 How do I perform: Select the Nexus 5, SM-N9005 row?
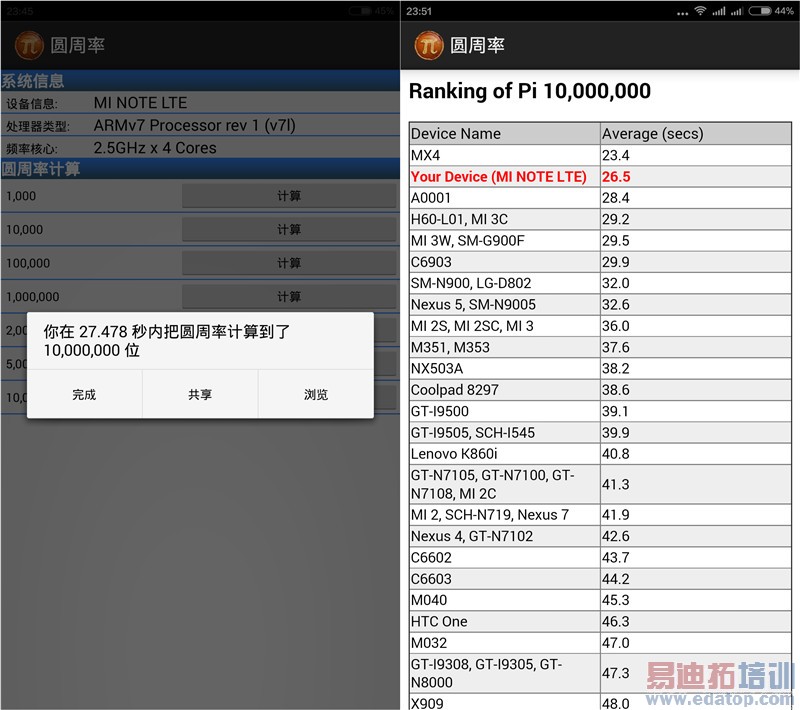(600, 305)
